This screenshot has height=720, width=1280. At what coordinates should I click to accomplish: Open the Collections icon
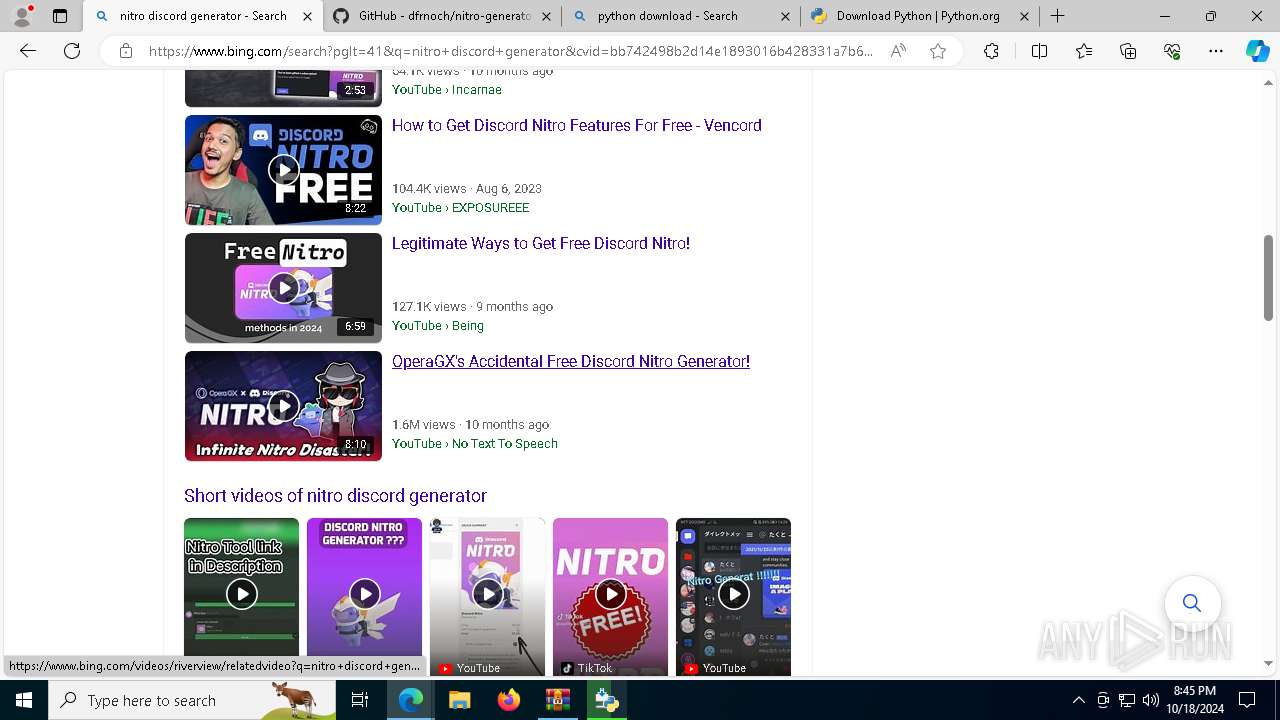tap(1128, 51)
